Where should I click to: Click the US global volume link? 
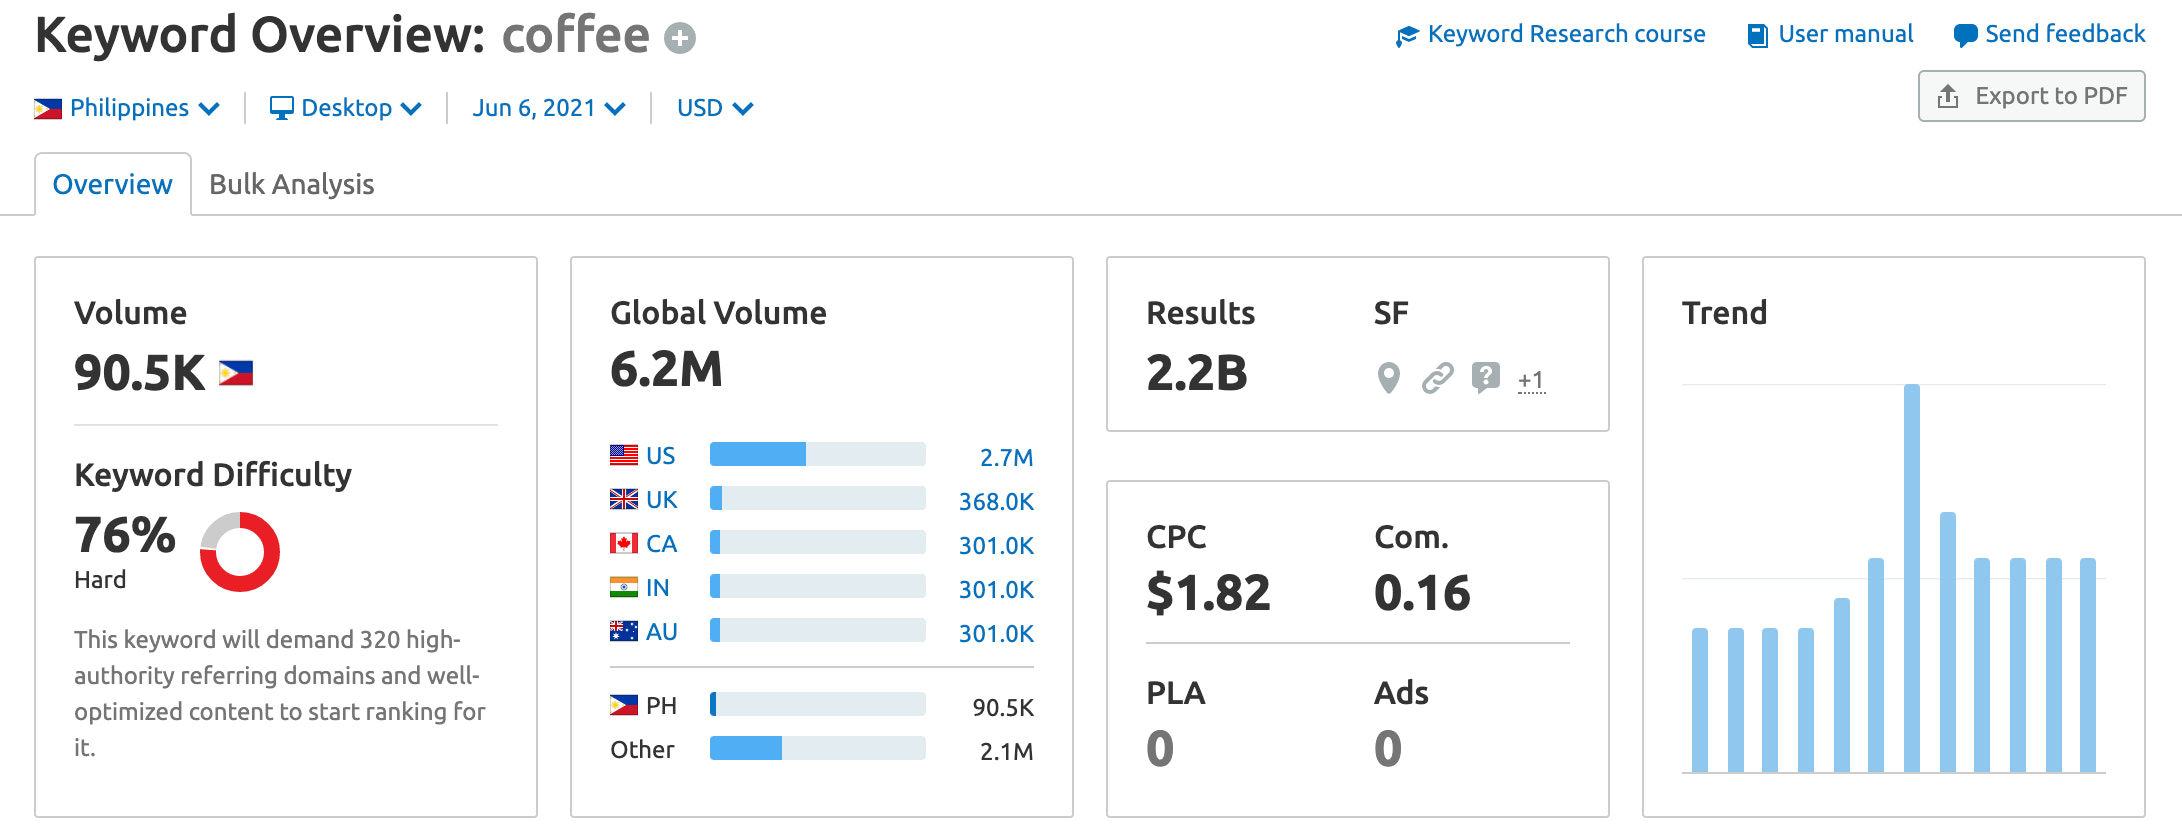tap(660, 456)
